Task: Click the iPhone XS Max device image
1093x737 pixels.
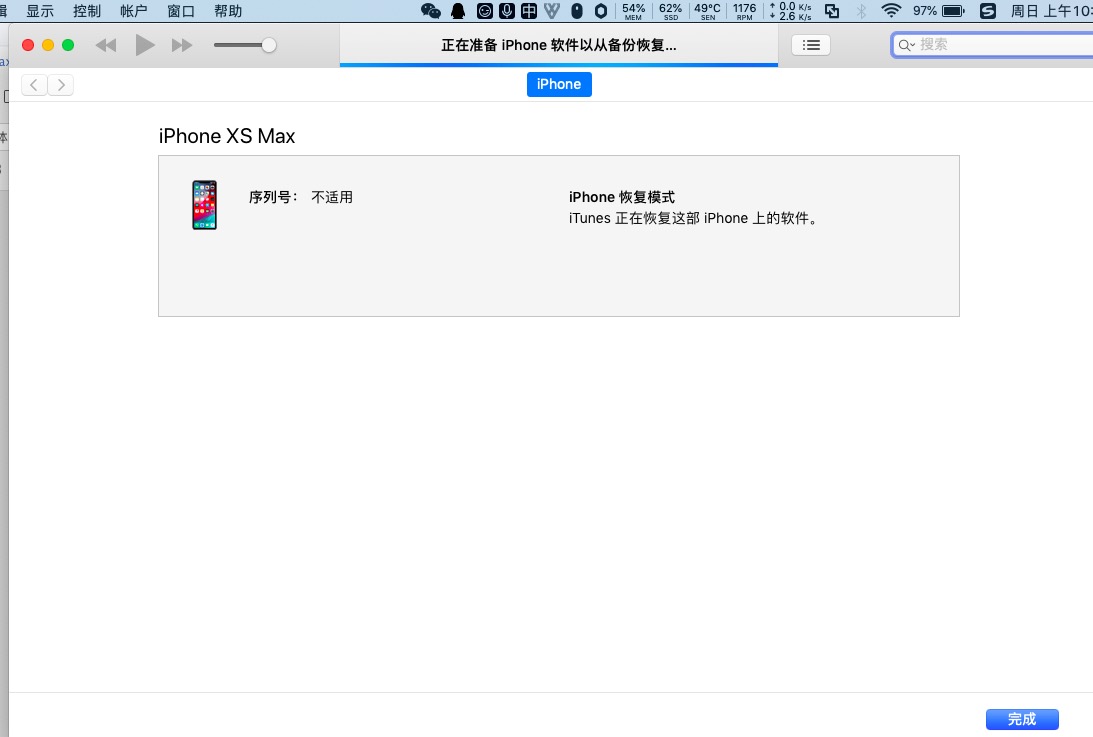Action: [x=204, y=205]
